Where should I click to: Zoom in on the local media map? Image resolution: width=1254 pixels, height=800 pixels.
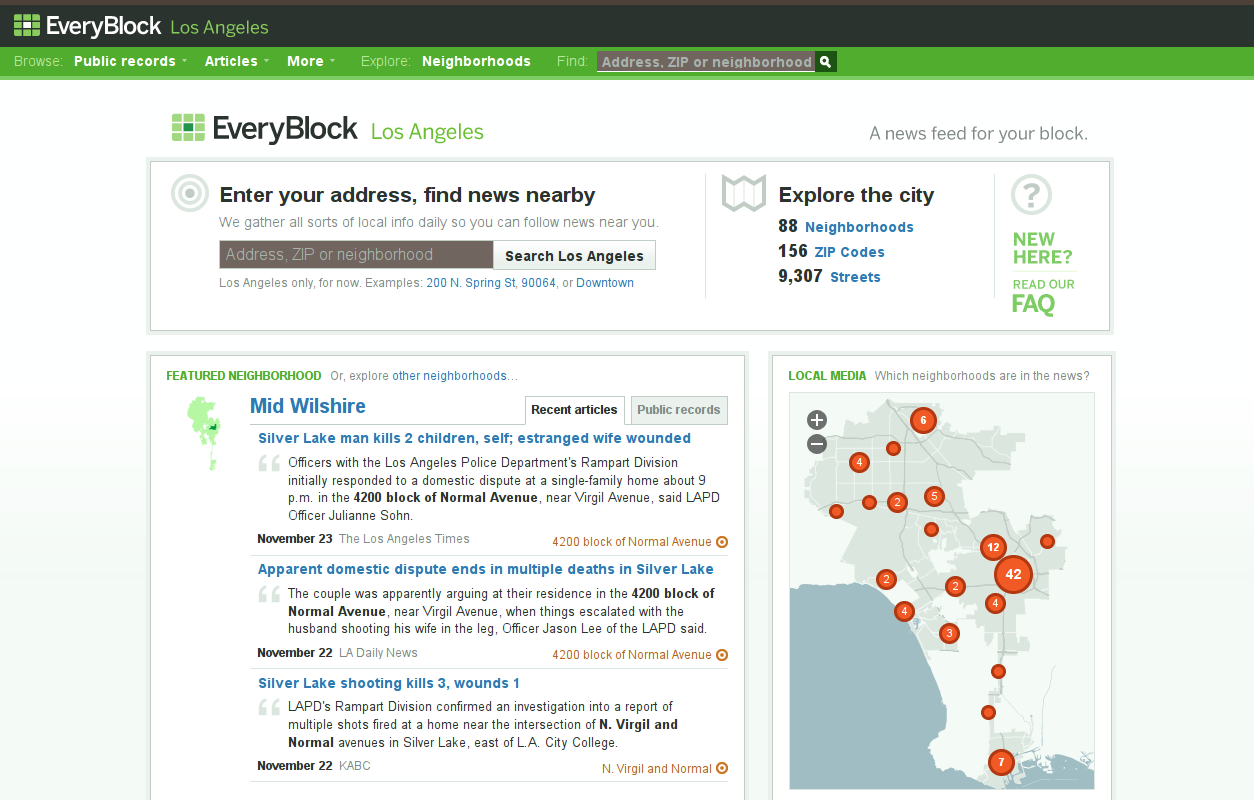tap(817, 420)
